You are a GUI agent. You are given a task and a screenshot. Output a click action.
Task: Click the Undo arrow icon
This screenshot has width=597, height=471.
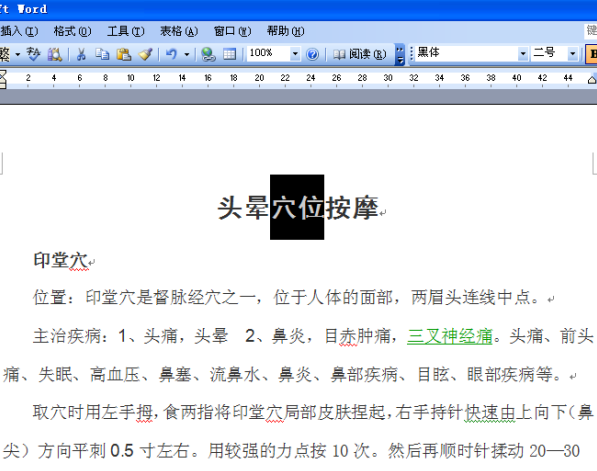click(x=171, y=54)
